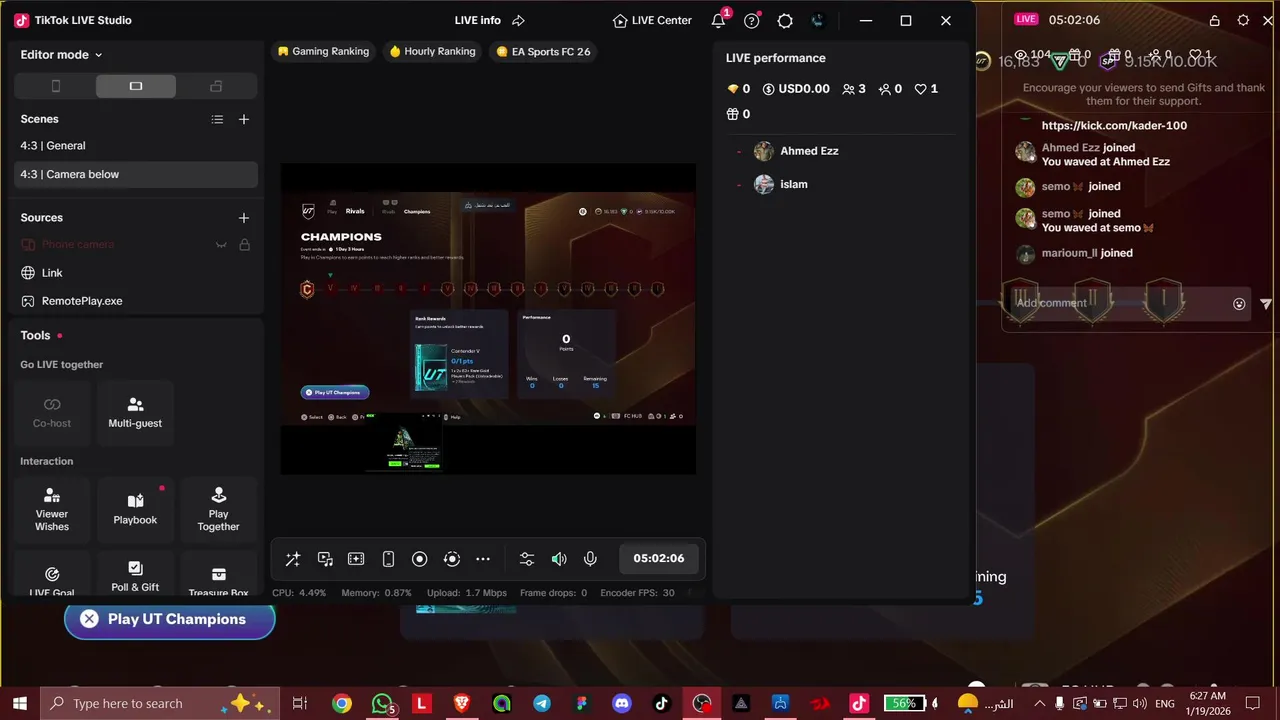Click viewer islam in performance list
Viewport: 1280px width, 720px height.
pyautogui.click(x=794, y=184)
